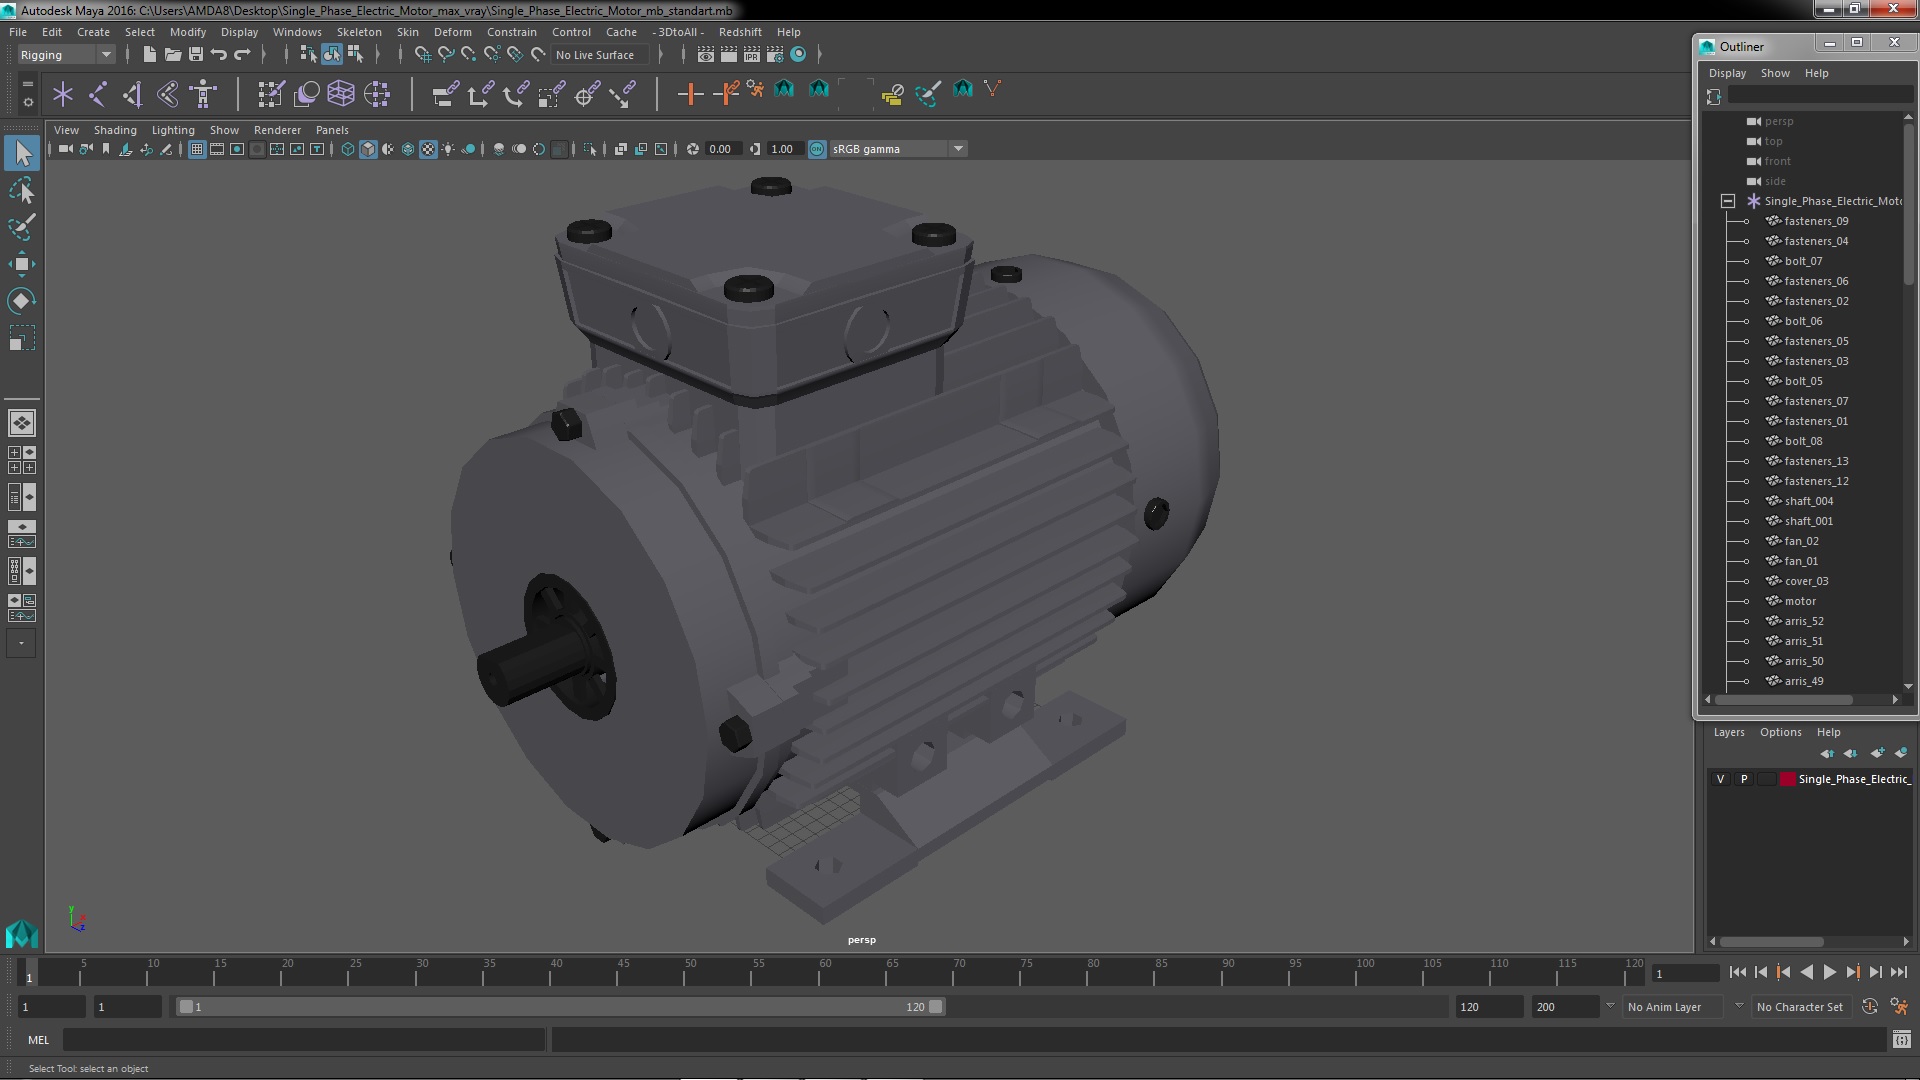Undo last action using toolbar arrow
The width and height of the screenshot is (1920, 1080).
[x=219, y=54]
